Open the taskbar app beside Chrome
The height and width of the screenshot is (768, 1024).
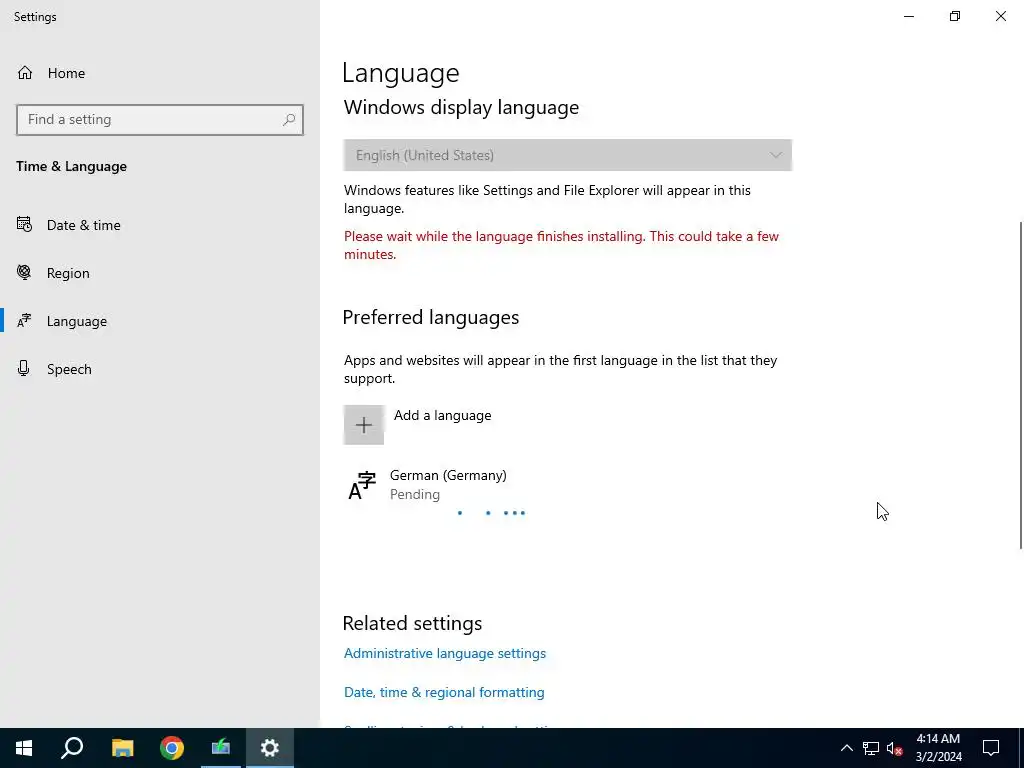[221, 748]
